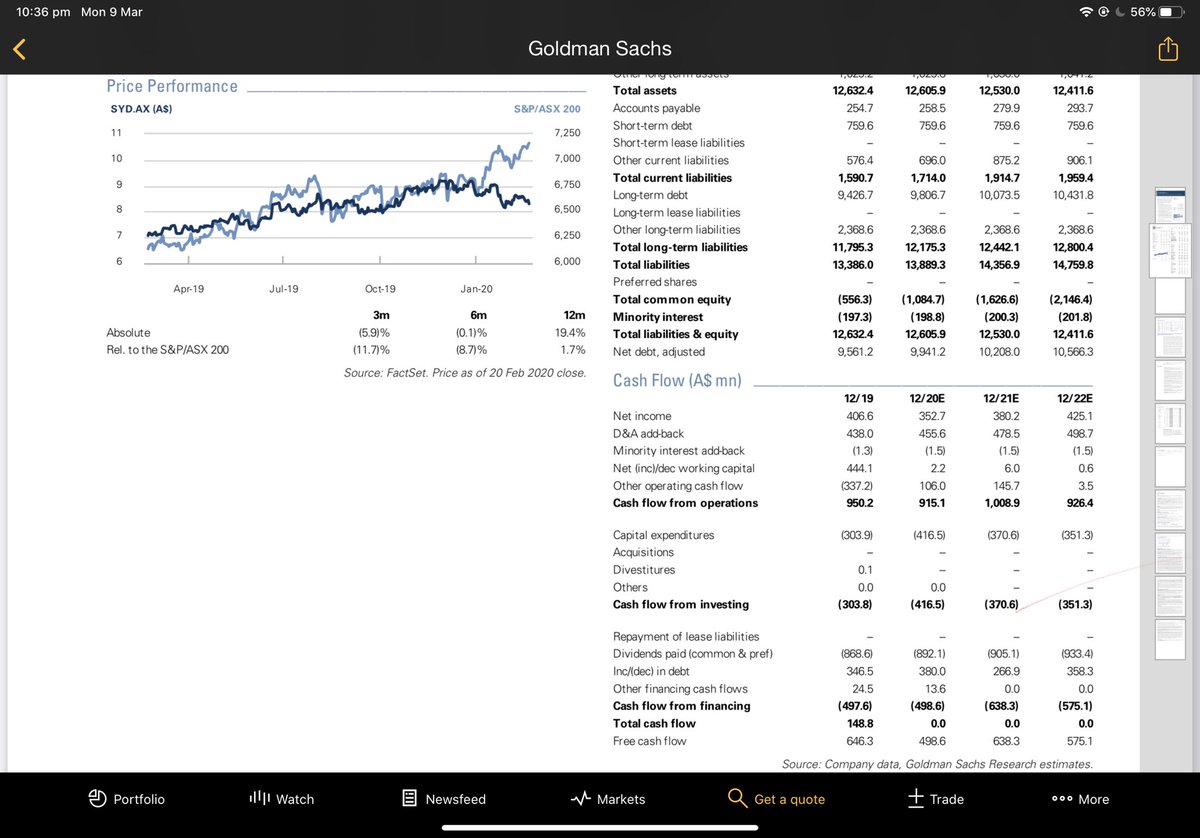Tap the Cash flow from investing label
Image resolution: width=1200 pixels, height=838 pixels.
point(680,604)
